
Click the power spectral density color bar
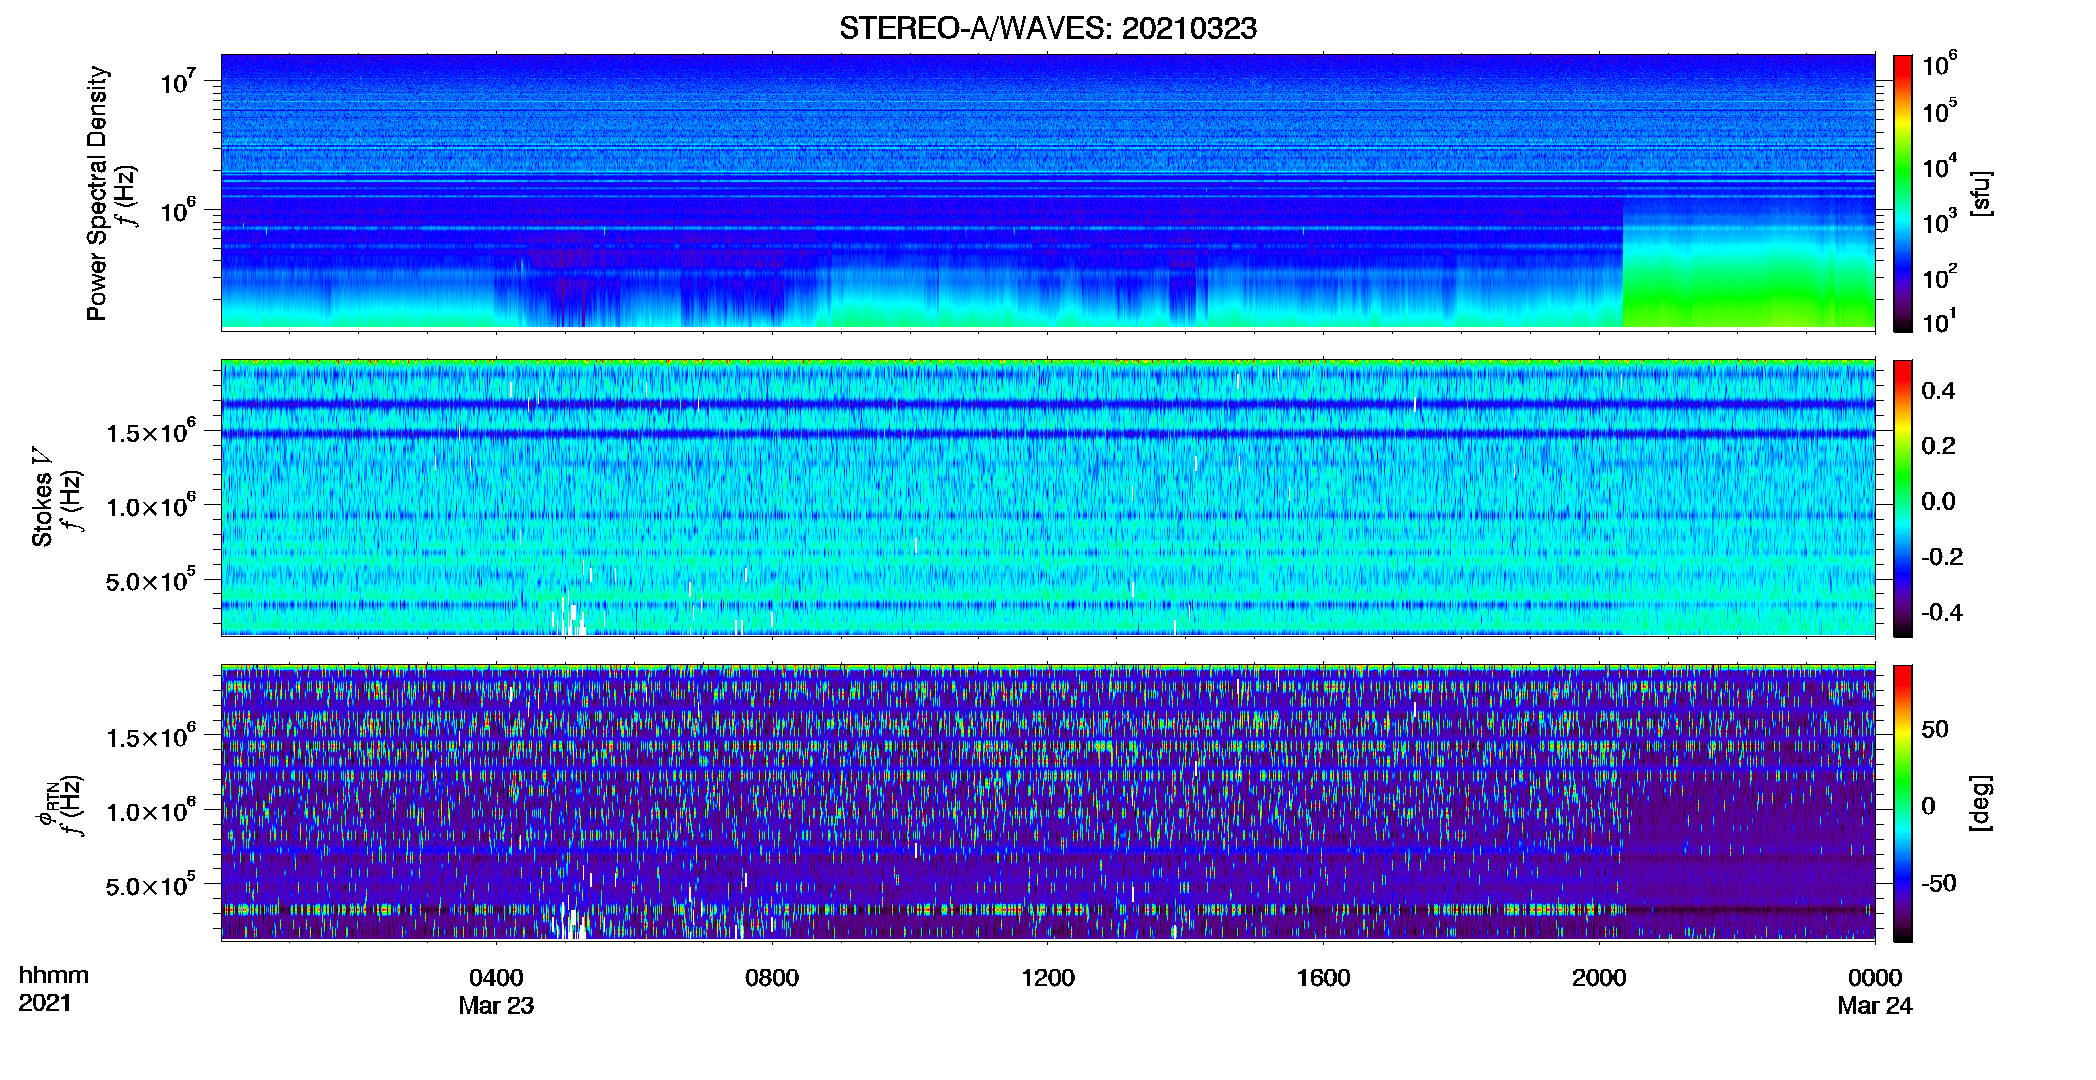pyautogui.click(x=1902, y=193)
